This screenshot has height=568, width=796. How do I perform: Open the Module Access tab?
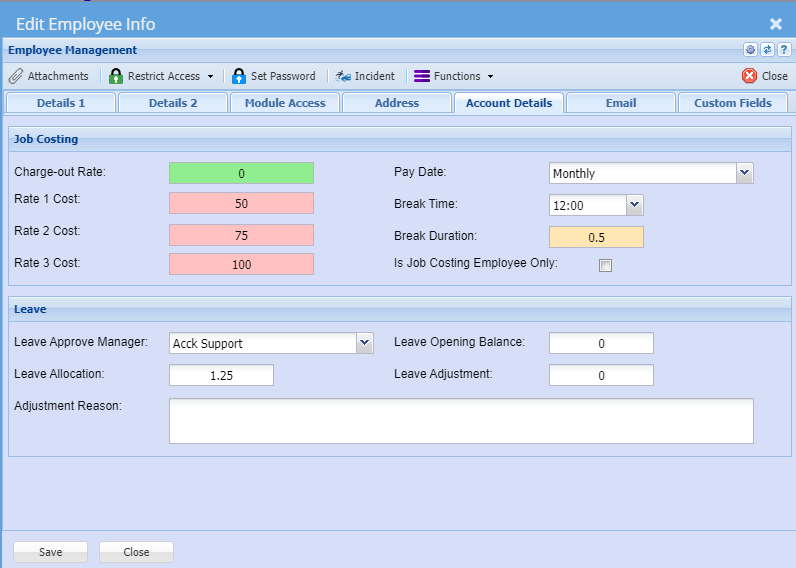coord(285,103)
